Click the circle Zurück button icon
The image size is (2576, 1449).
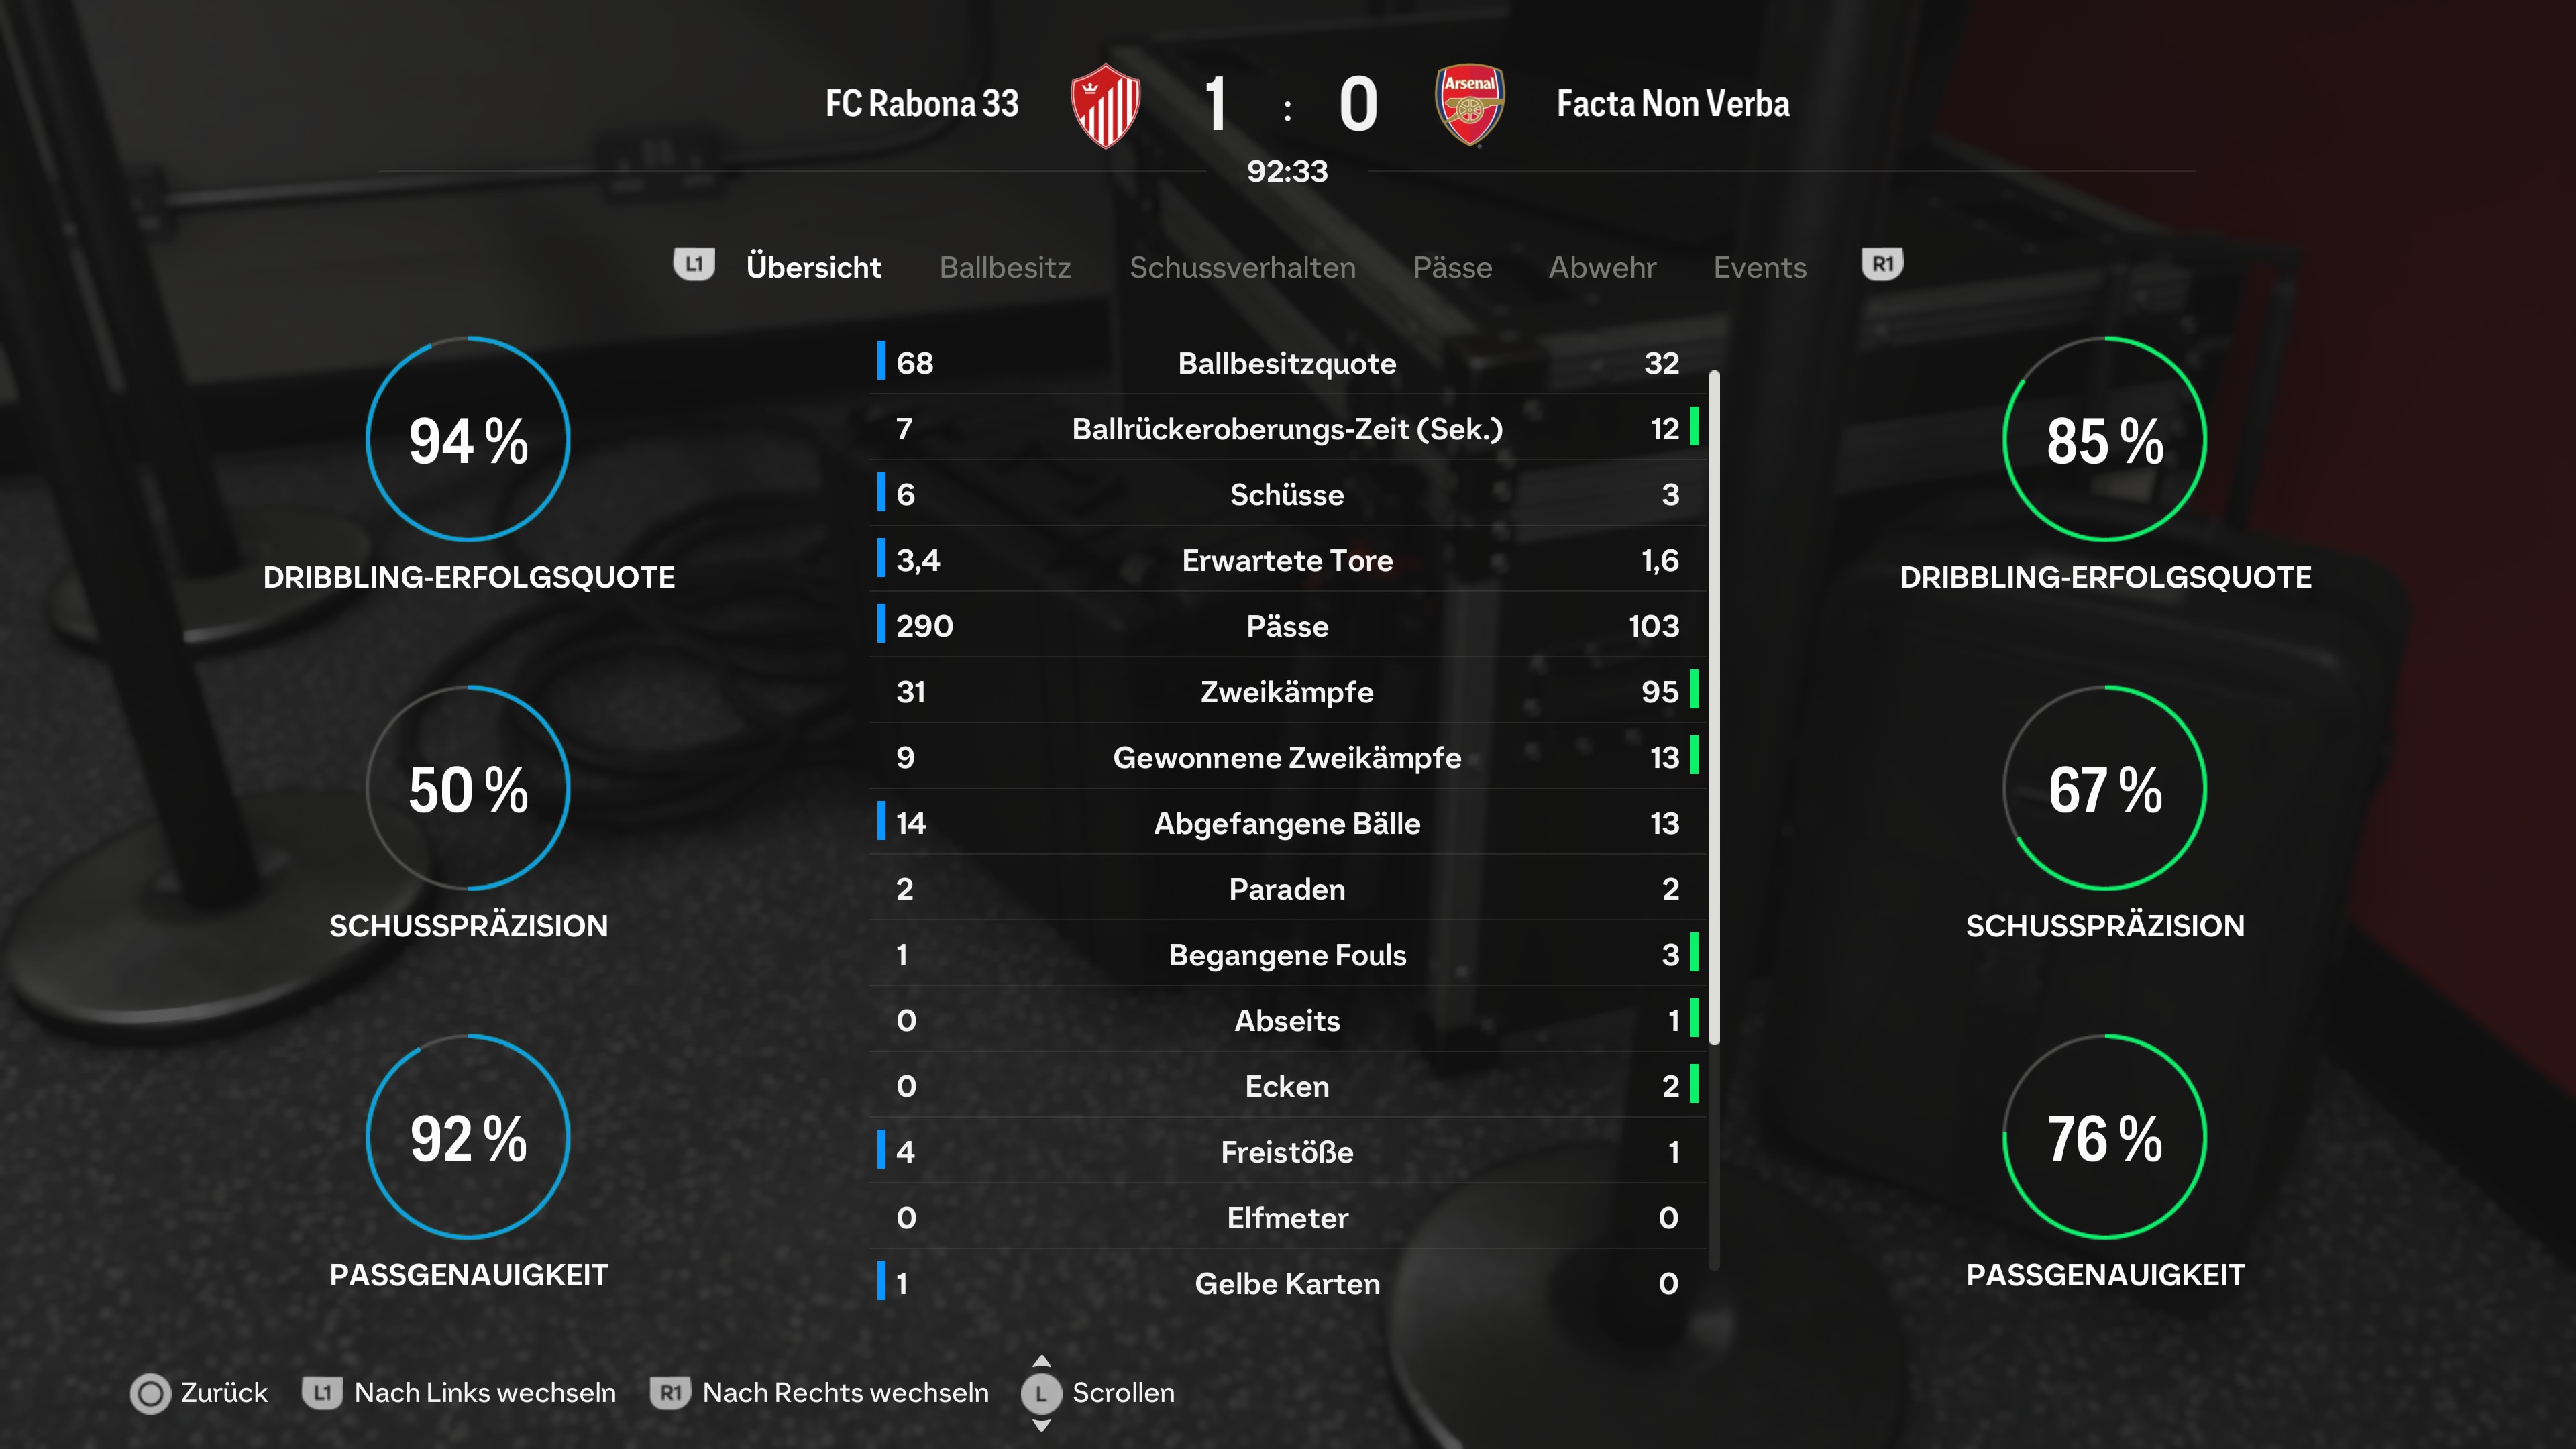click(151, 1393)
